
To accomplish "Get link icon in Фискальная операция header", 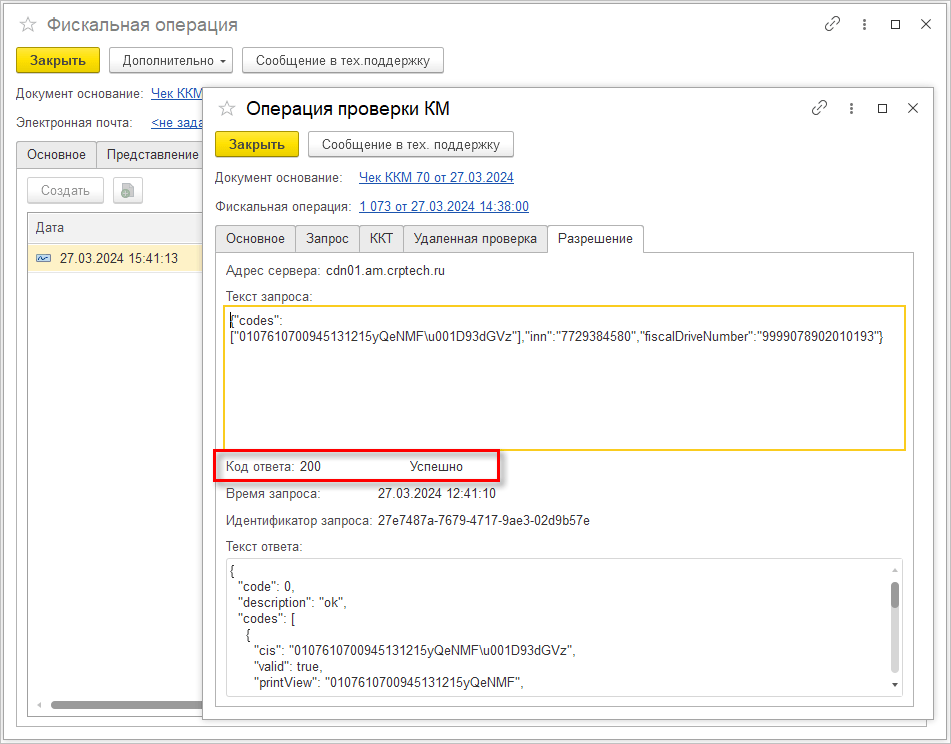I will pyautogui.click(x=833, y=24).
